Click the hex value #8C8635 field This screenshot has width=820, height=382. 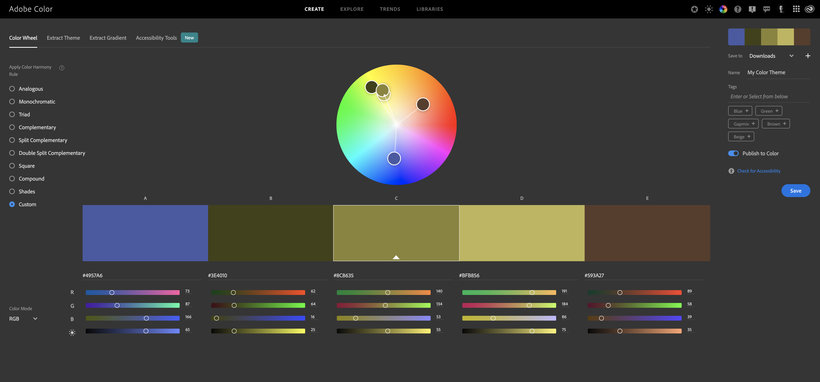point(392,275)
